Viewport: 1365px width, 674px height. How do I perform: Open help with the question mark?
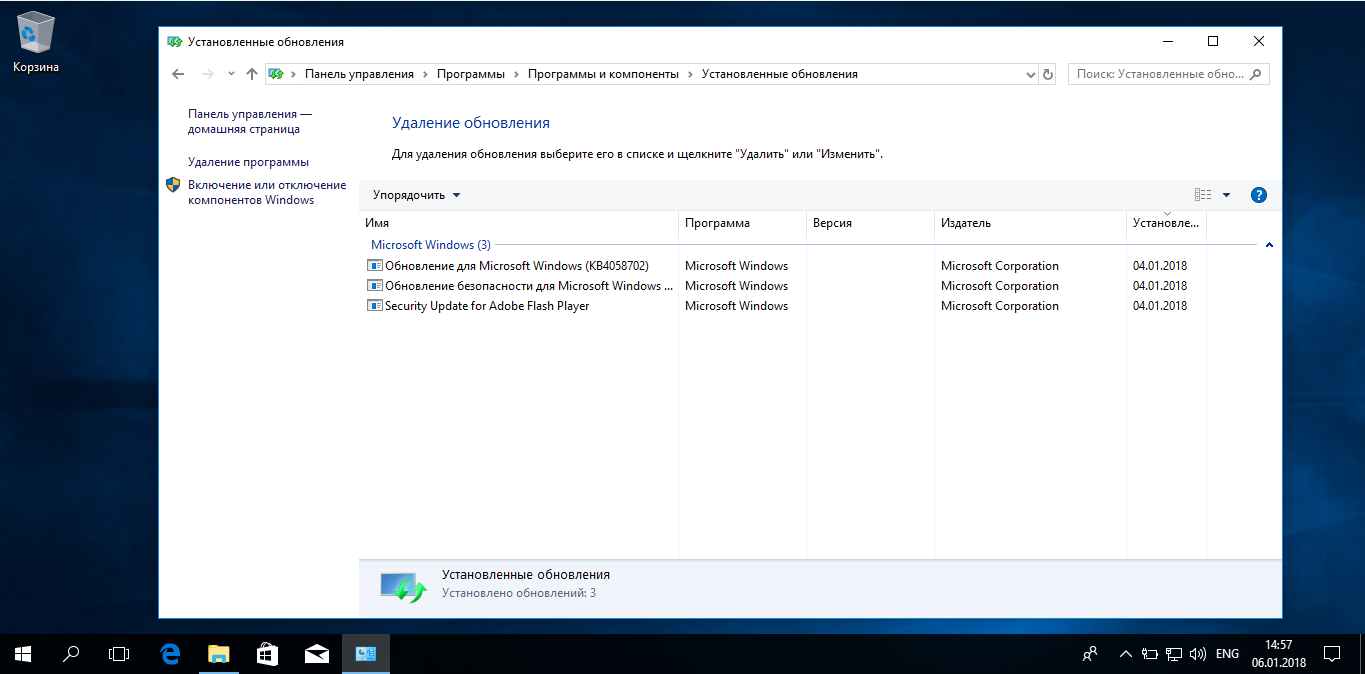[1259, 195]
